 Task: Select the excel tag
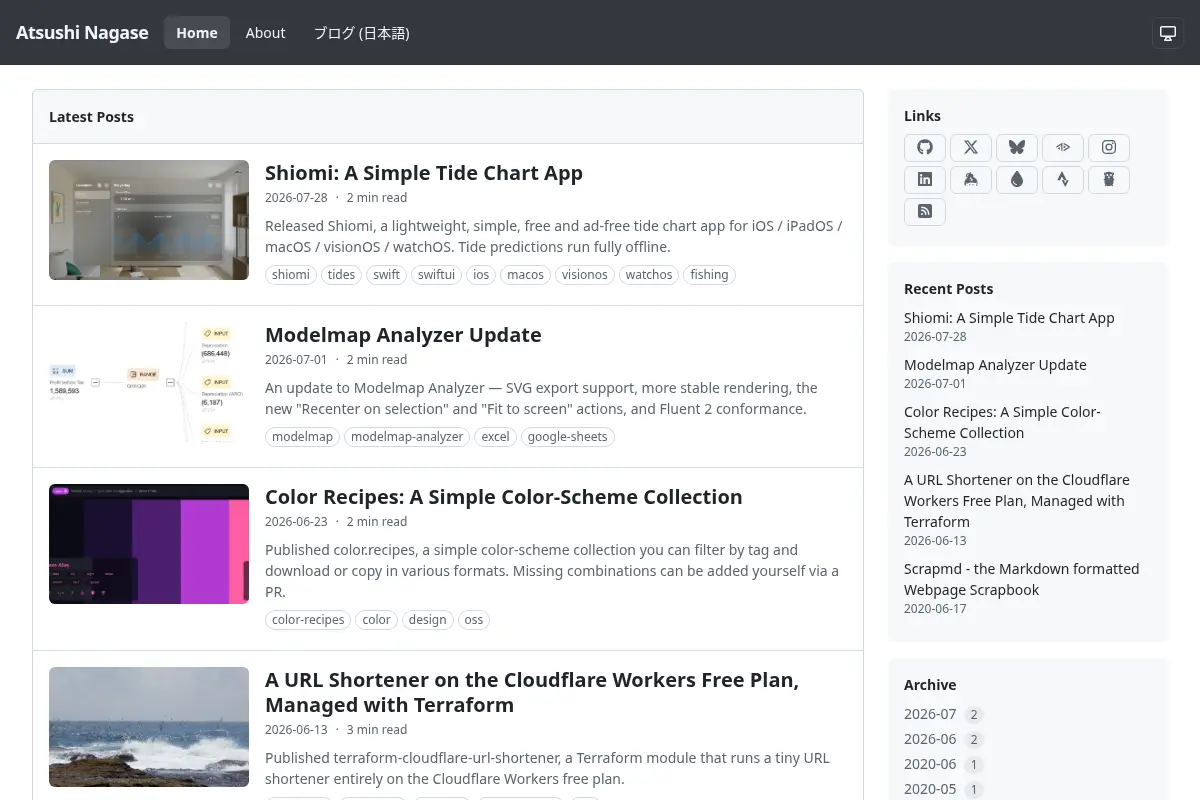pos(495,437)
